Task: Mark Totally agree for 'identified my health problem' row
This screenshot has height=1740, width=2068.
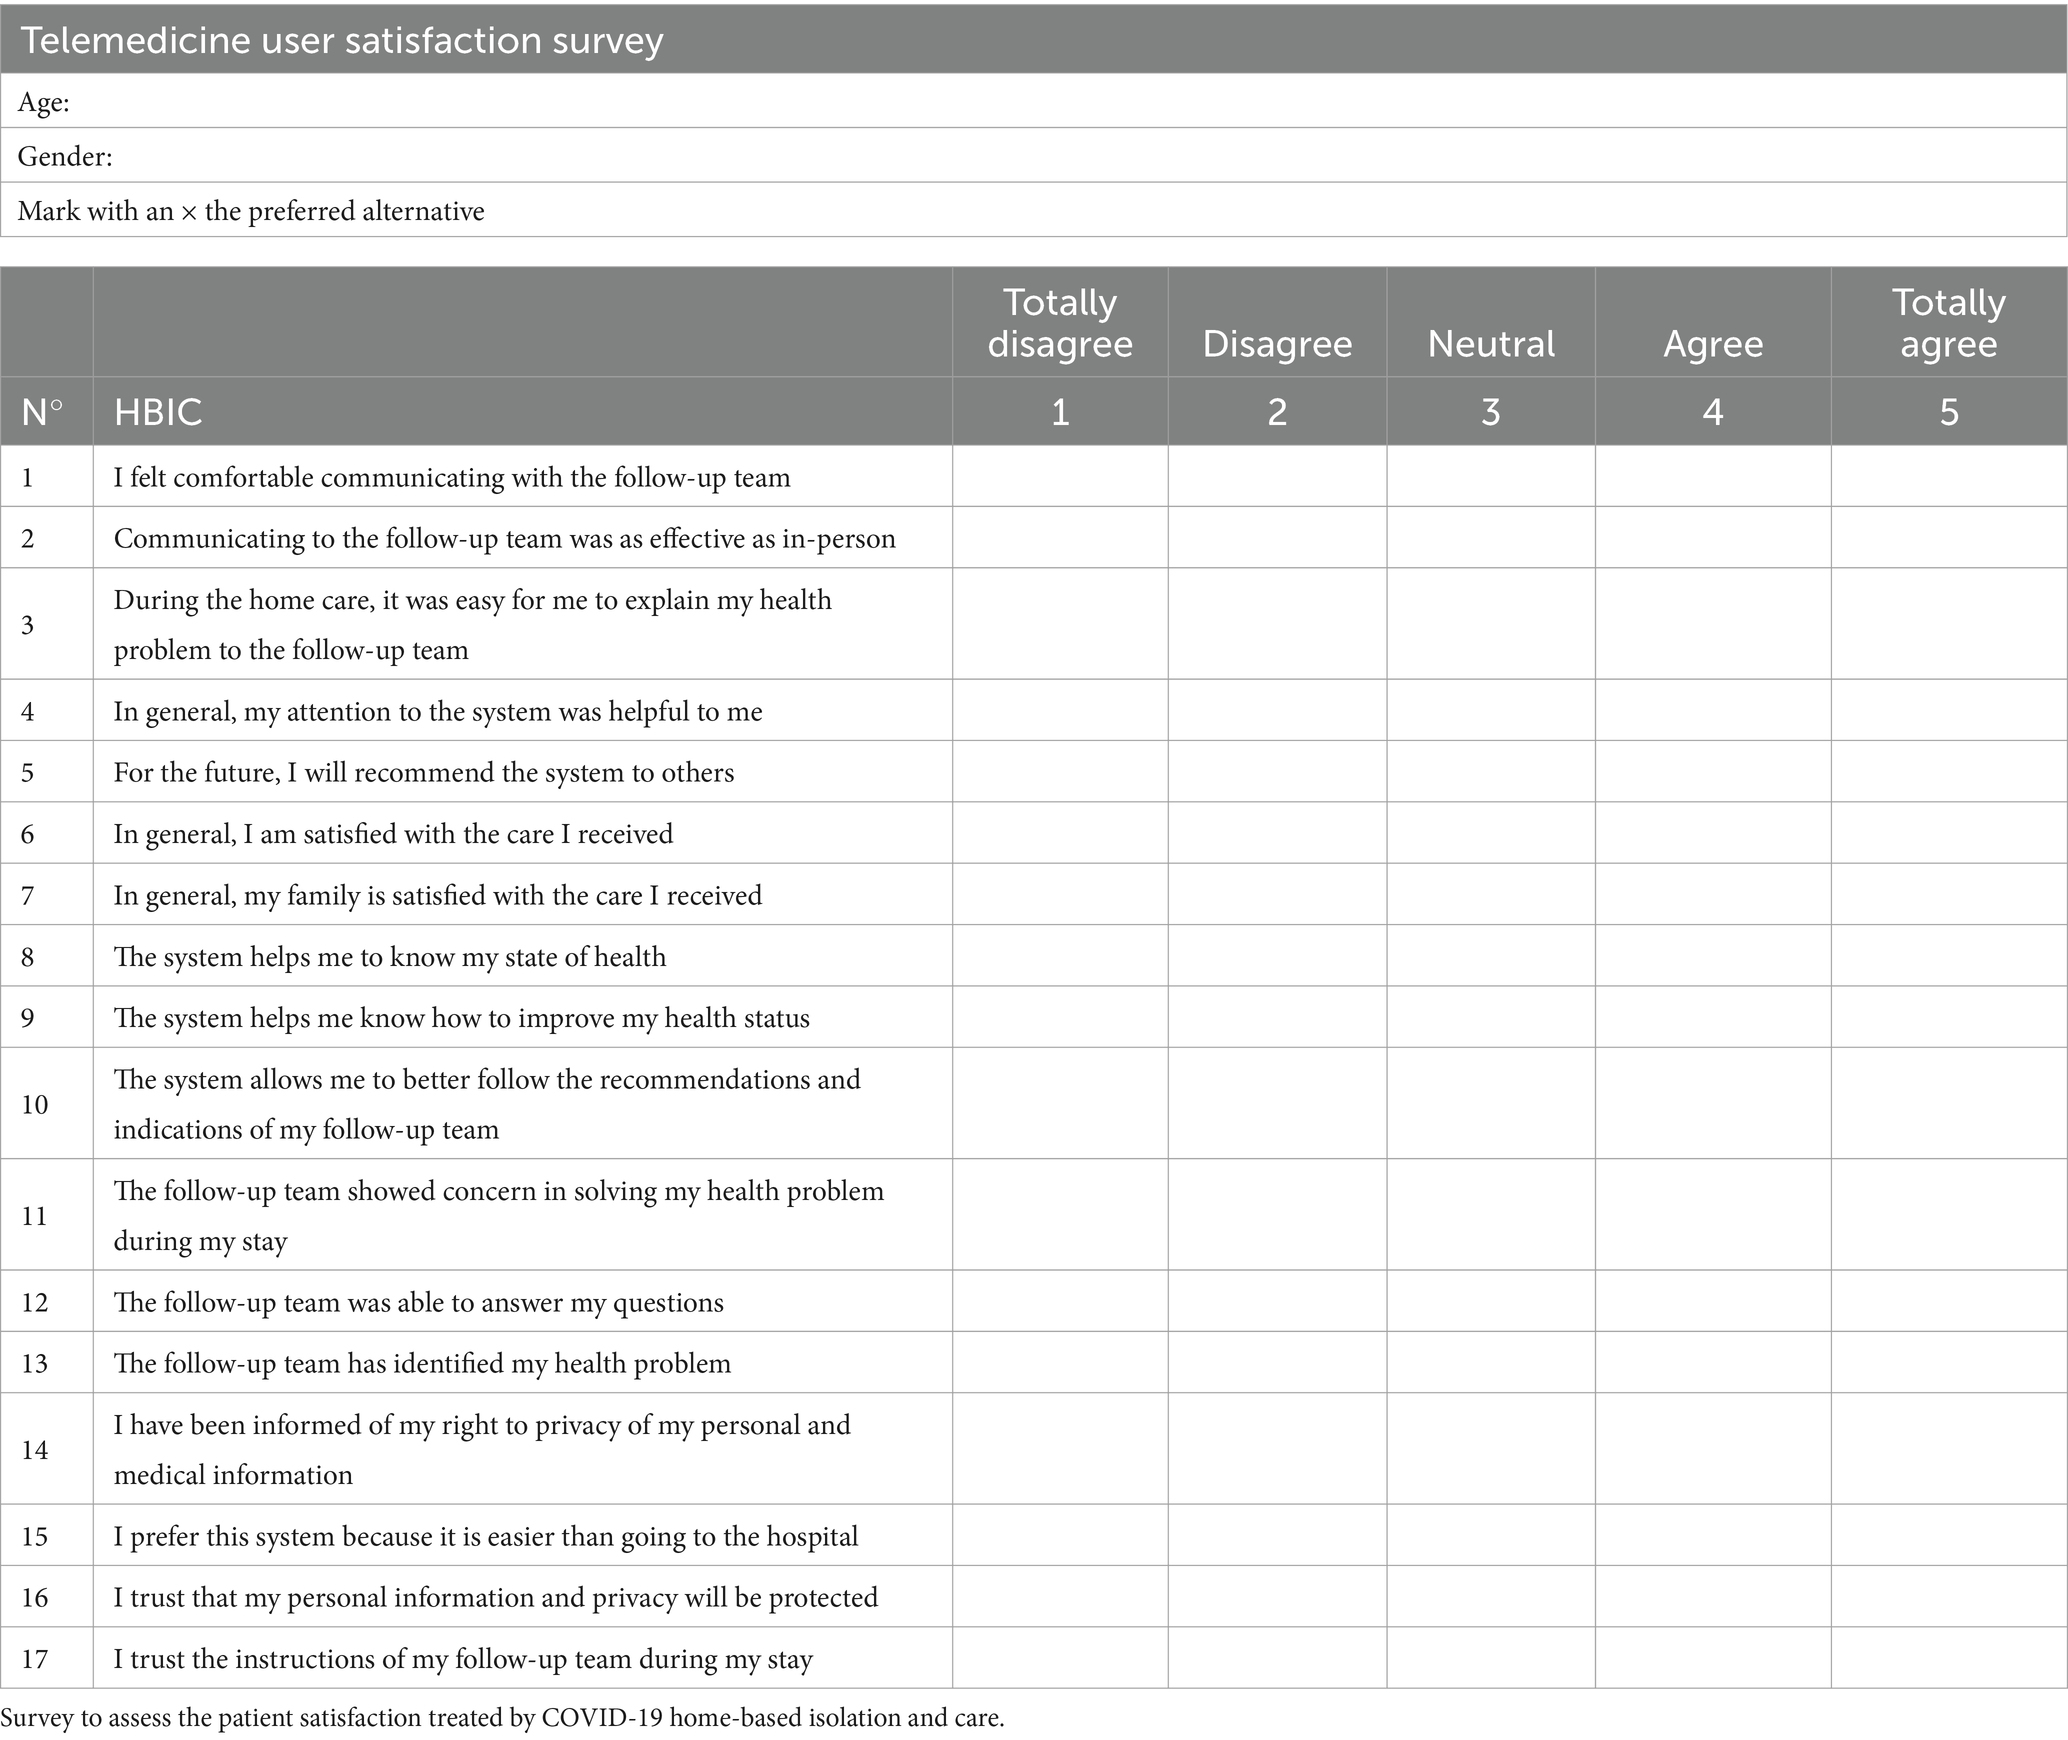Action: pos(1949,1363)
